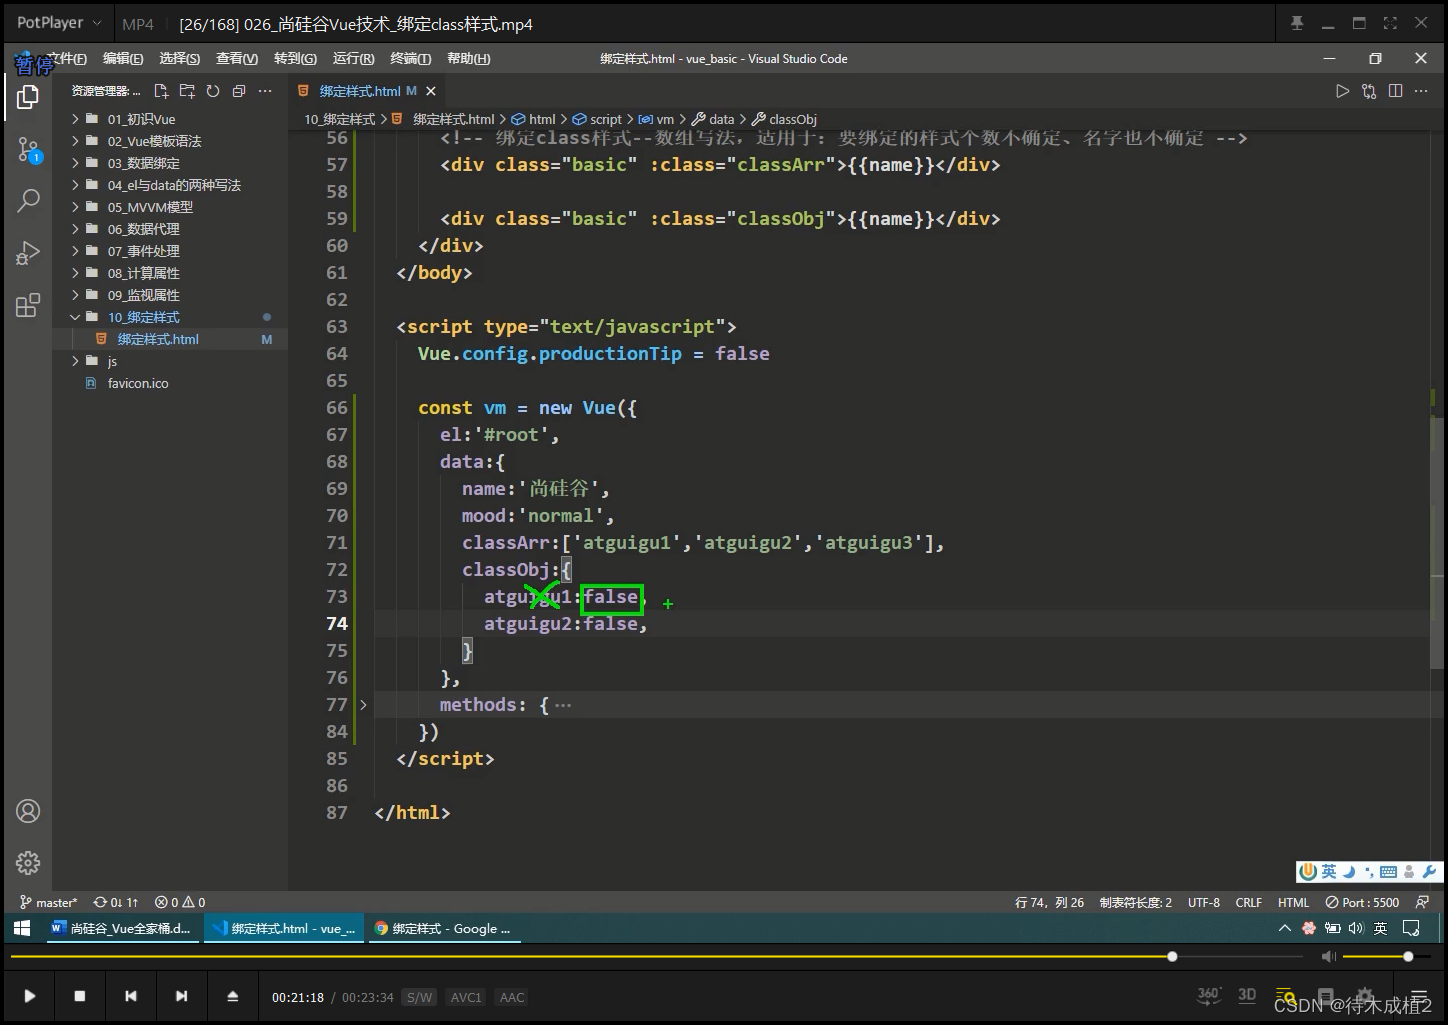Open the Explorer view in activity bar
Screen dimensions: 1448x1025
[x=28, y=97]
